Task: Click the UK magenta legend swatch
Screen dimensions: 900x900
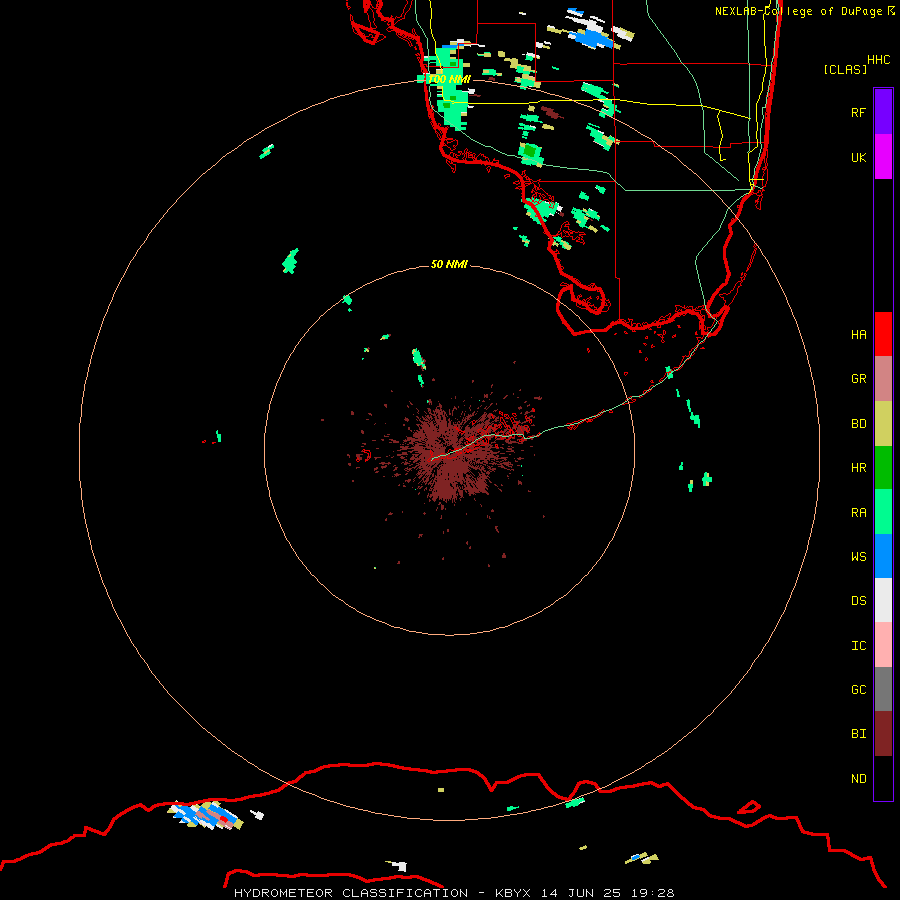Action: click(x=883, y=157)
